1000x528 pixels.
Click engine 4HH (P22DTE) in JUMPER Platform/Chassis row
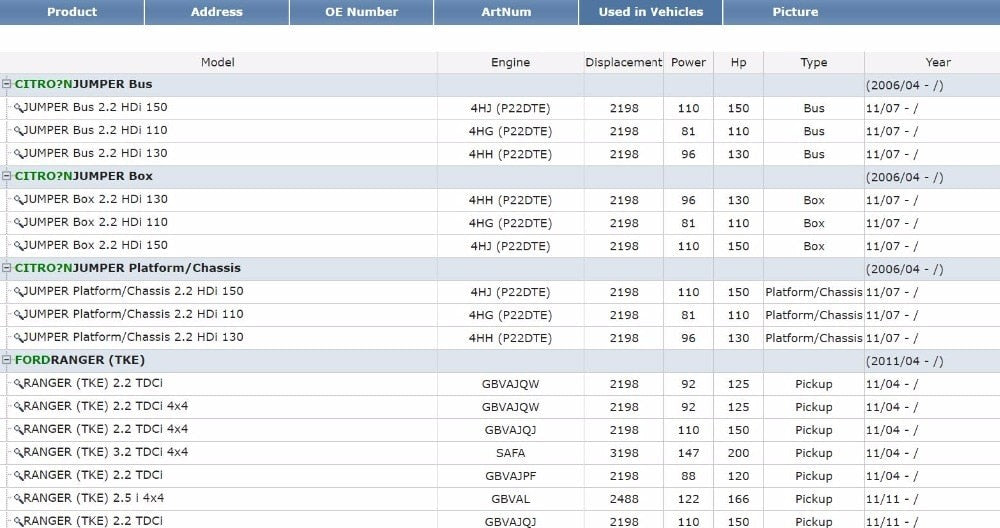tap(510, 338)
